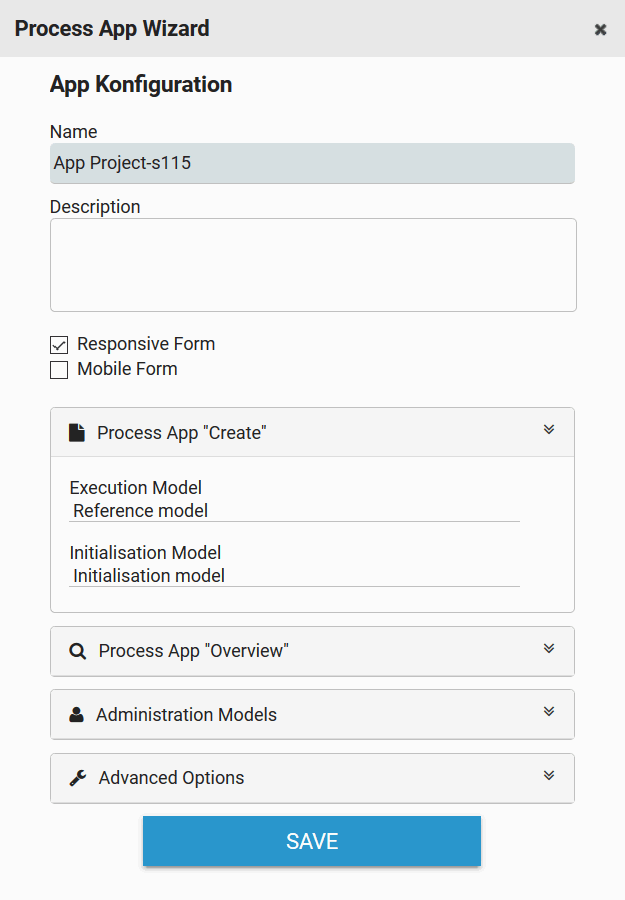Screen dimensions: 625x900
Task: Click the wrench icon beside Advanced Options
Action: coord(78,778)
